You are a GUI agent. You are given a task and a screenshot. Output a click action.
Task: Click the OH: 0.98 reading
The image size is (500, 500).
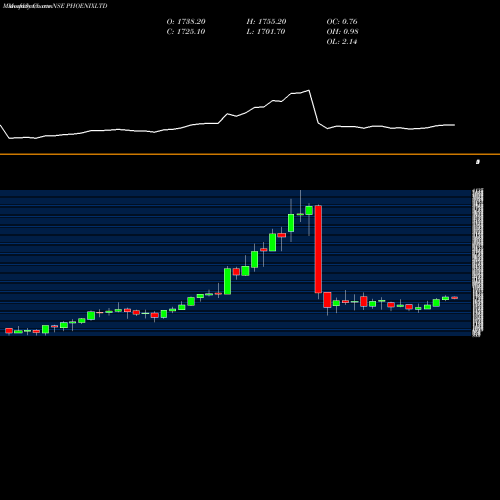[342, 32]
